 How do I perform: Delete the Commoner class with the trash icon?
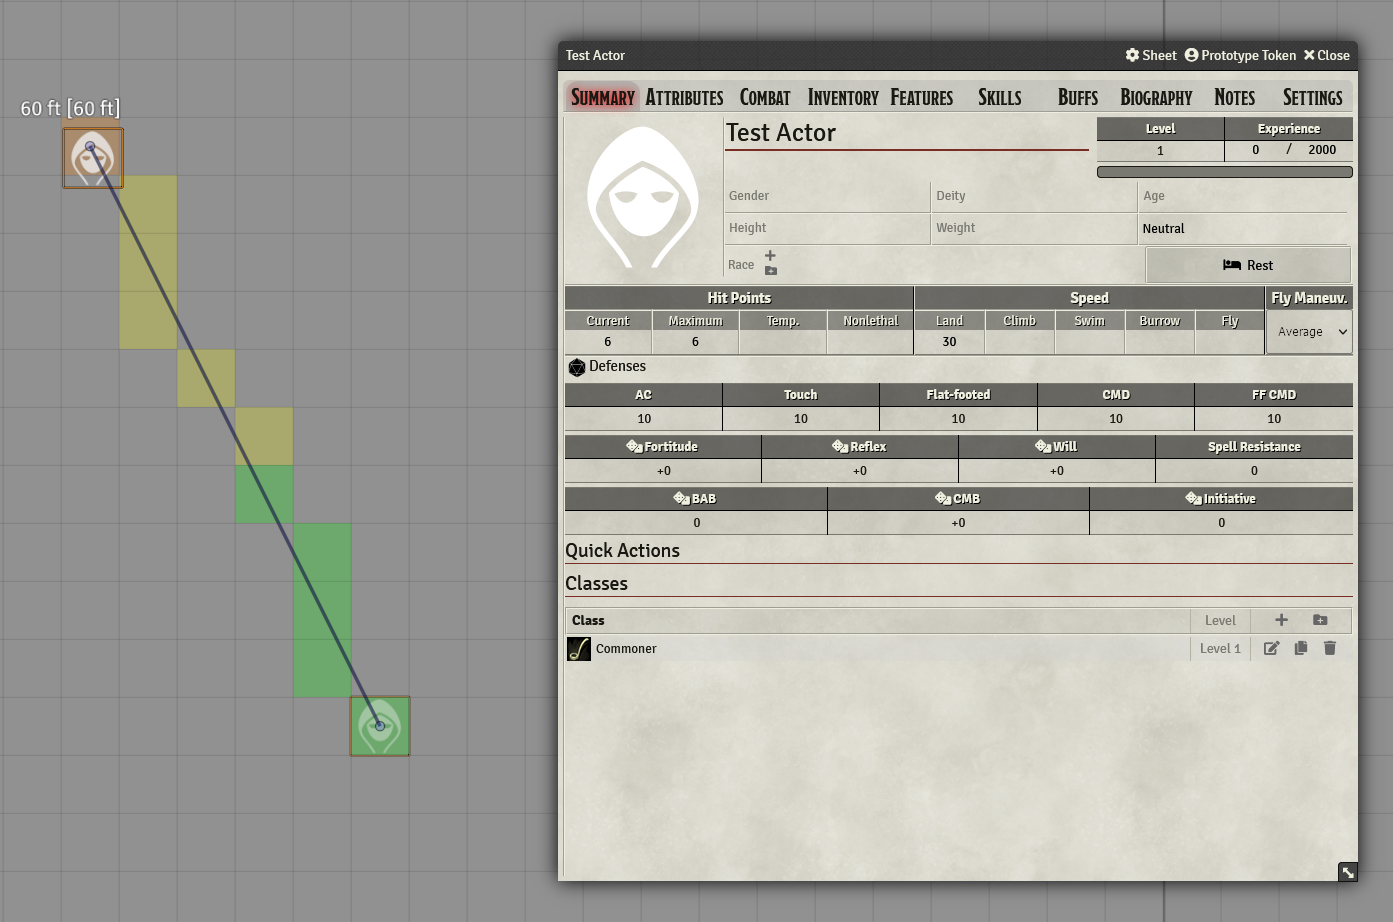pos(1330,648)
